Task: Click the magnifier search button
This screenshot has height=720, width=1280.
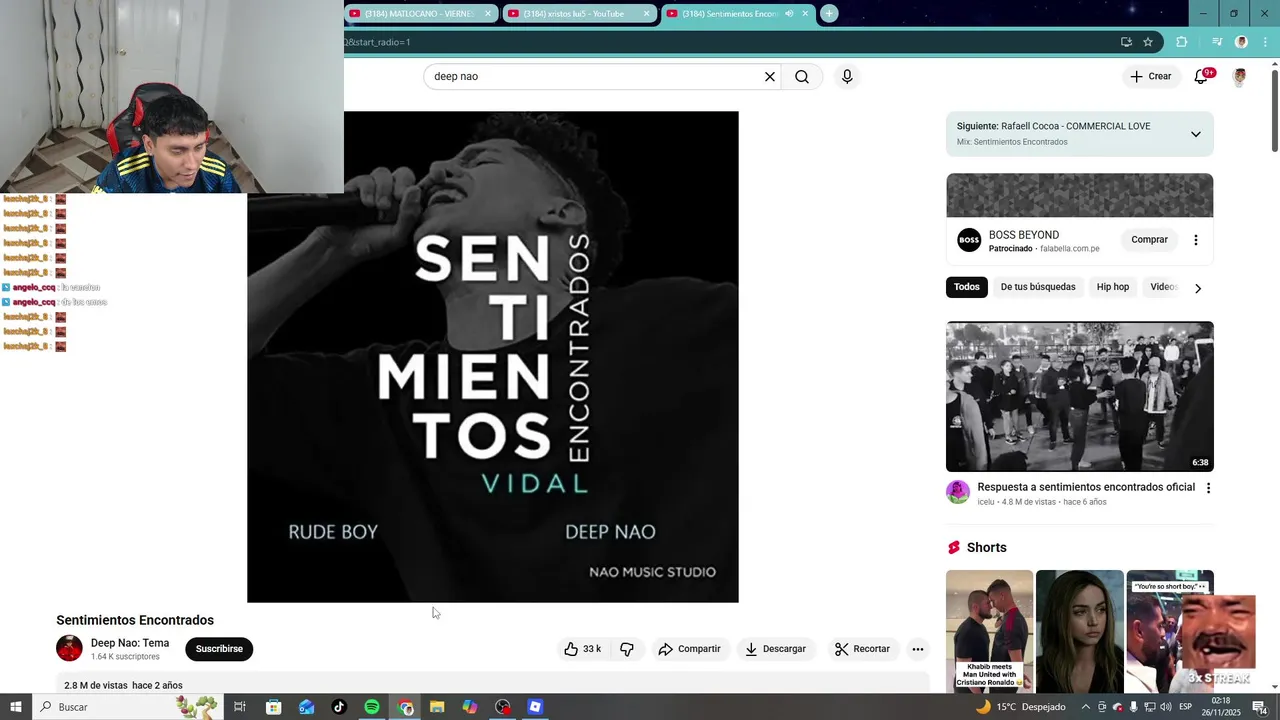Action: tap(802, 77)
